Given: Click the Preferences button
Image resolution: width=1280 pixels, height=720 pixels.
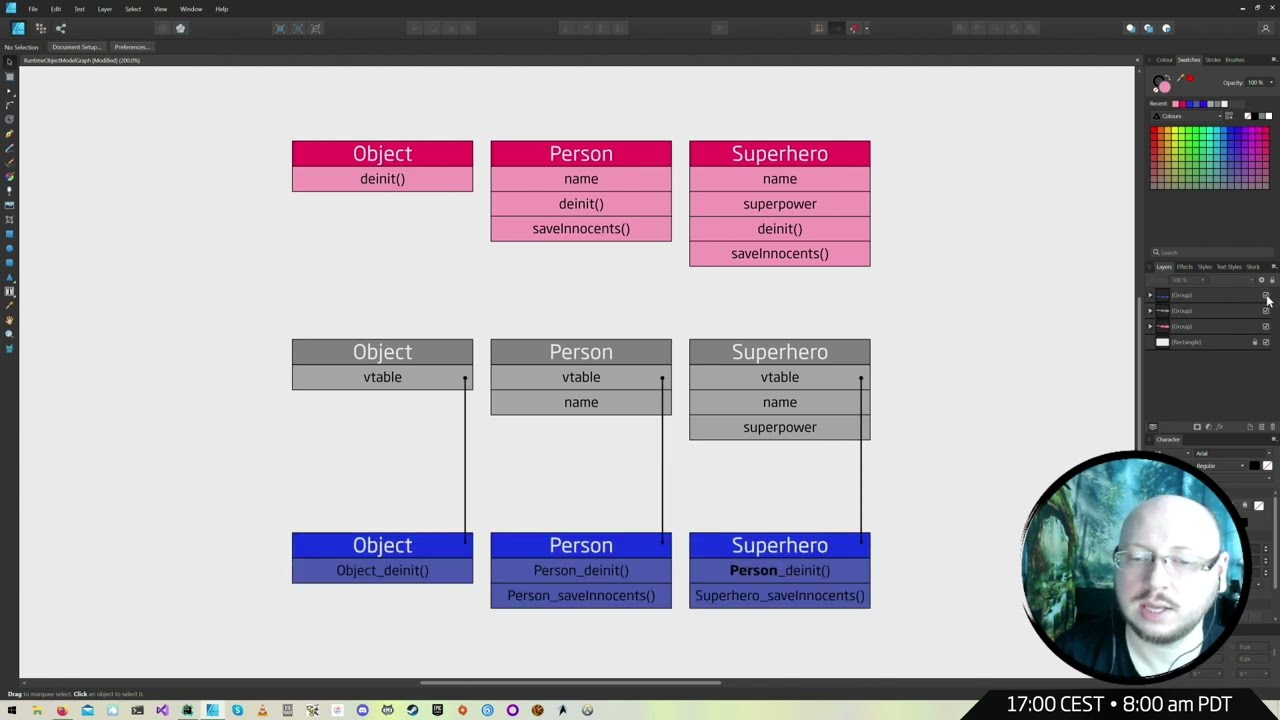Looking at the screenshot, I should [131, 47].
